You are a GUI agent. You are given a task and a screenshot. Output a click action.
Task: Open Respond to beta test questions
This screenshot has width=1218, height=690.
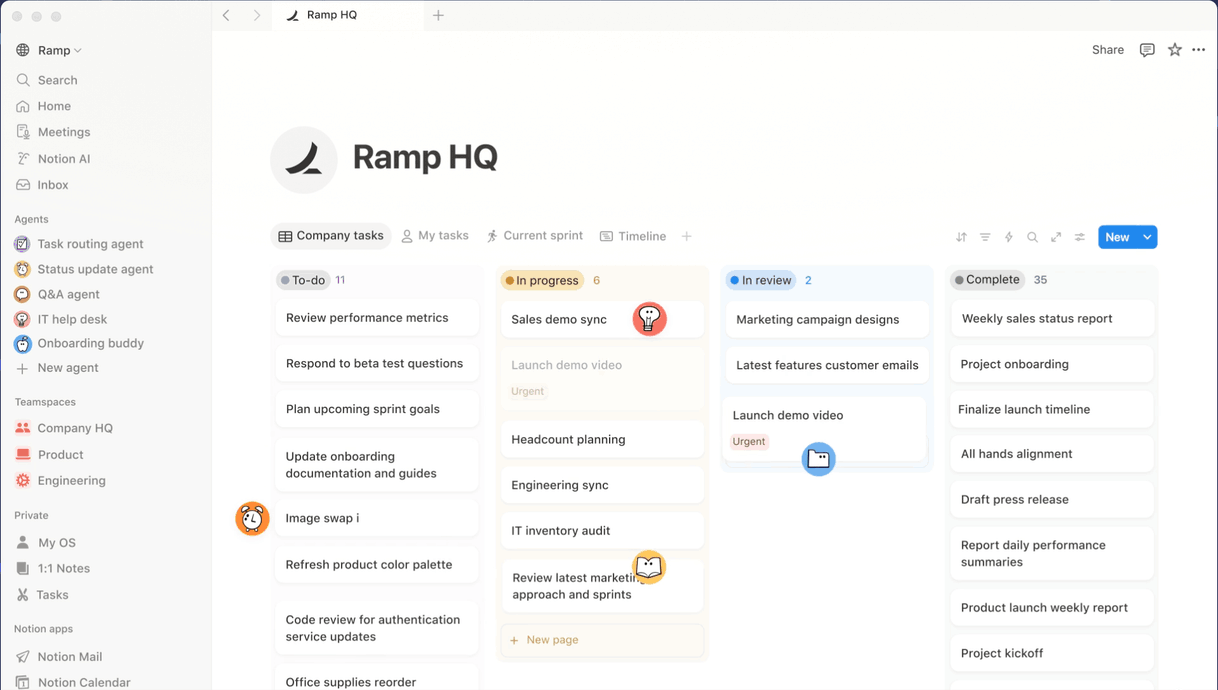pyautogui.click(x=377, y=363)
